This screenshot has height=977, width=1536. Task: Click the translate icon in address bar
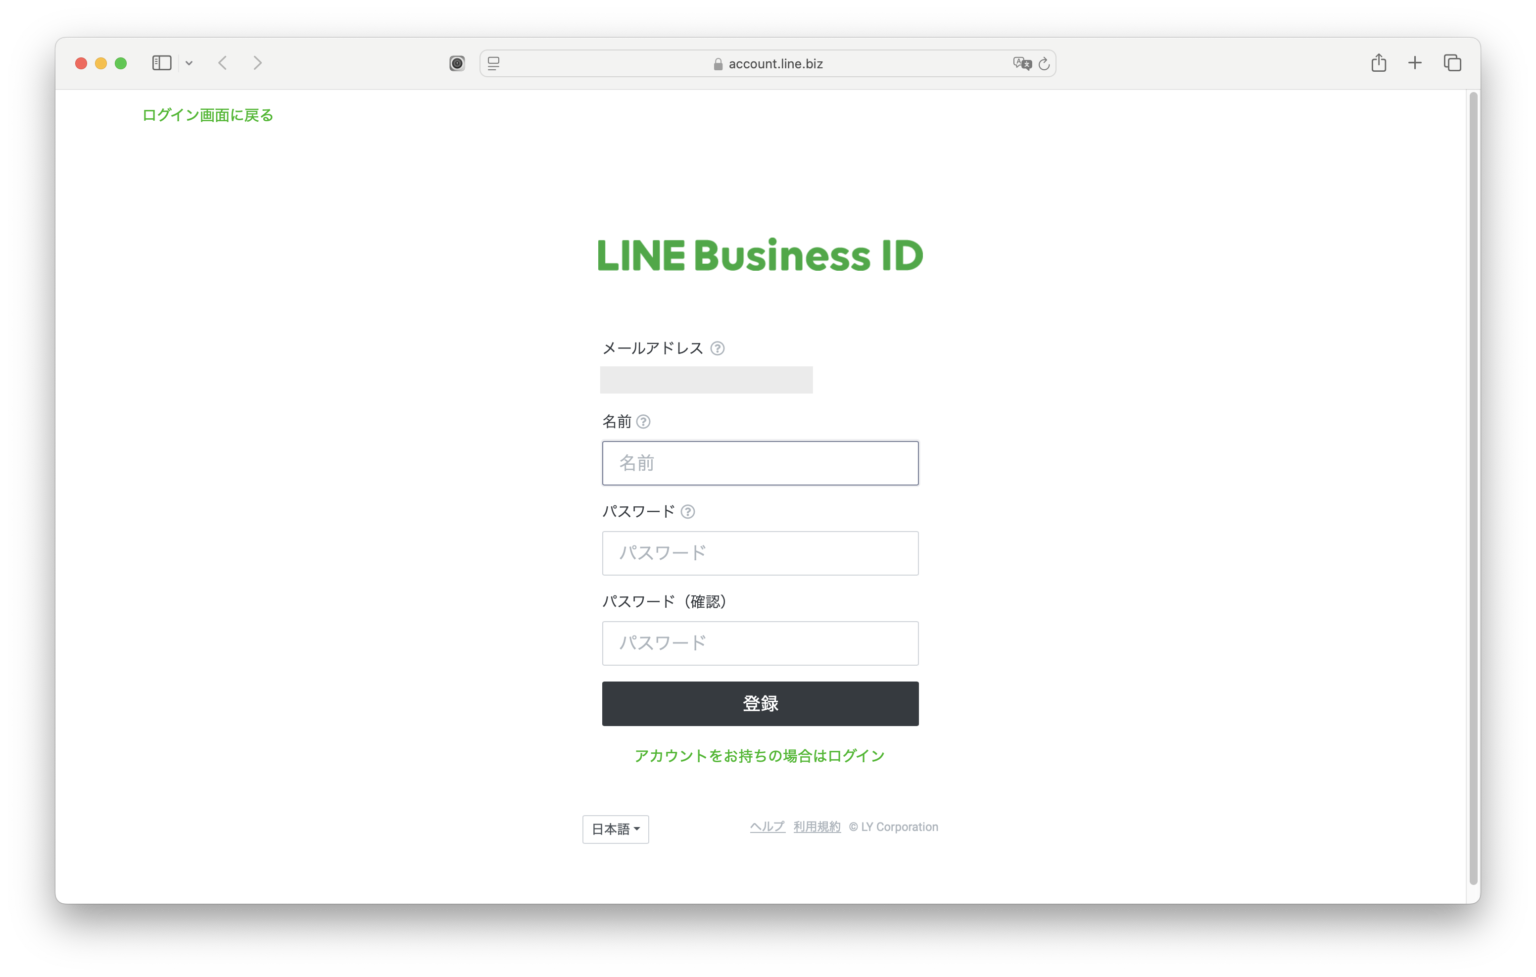(x=1022, y=63)
